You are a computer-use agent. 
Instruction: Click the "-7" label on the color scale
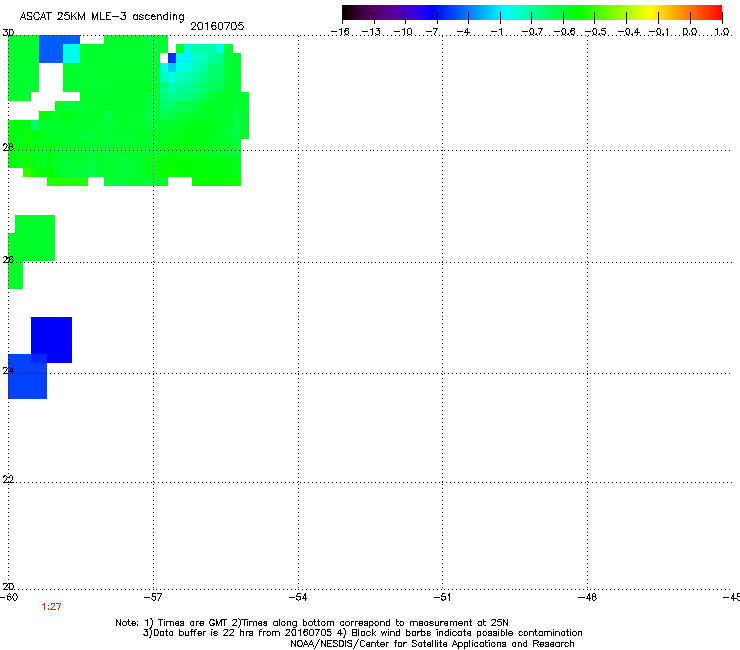[x=432, y=32]
